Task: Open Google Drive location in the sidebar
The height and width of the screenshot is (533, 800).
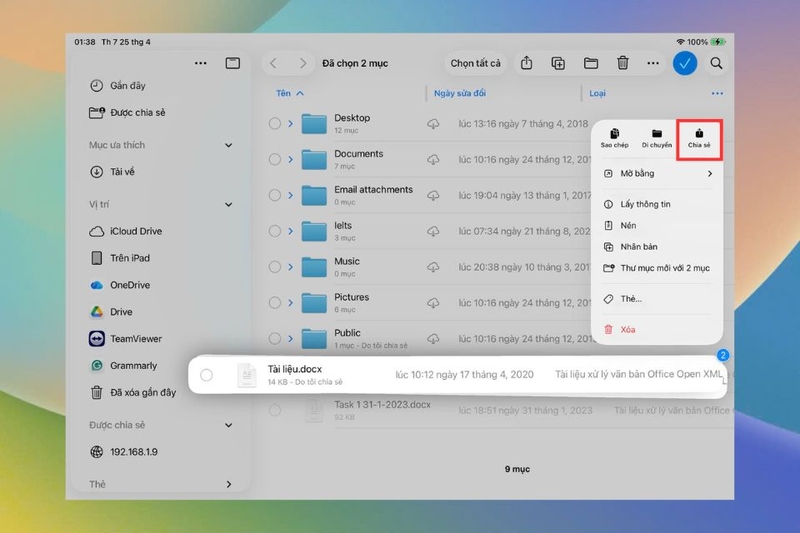Action: [111, 312]
